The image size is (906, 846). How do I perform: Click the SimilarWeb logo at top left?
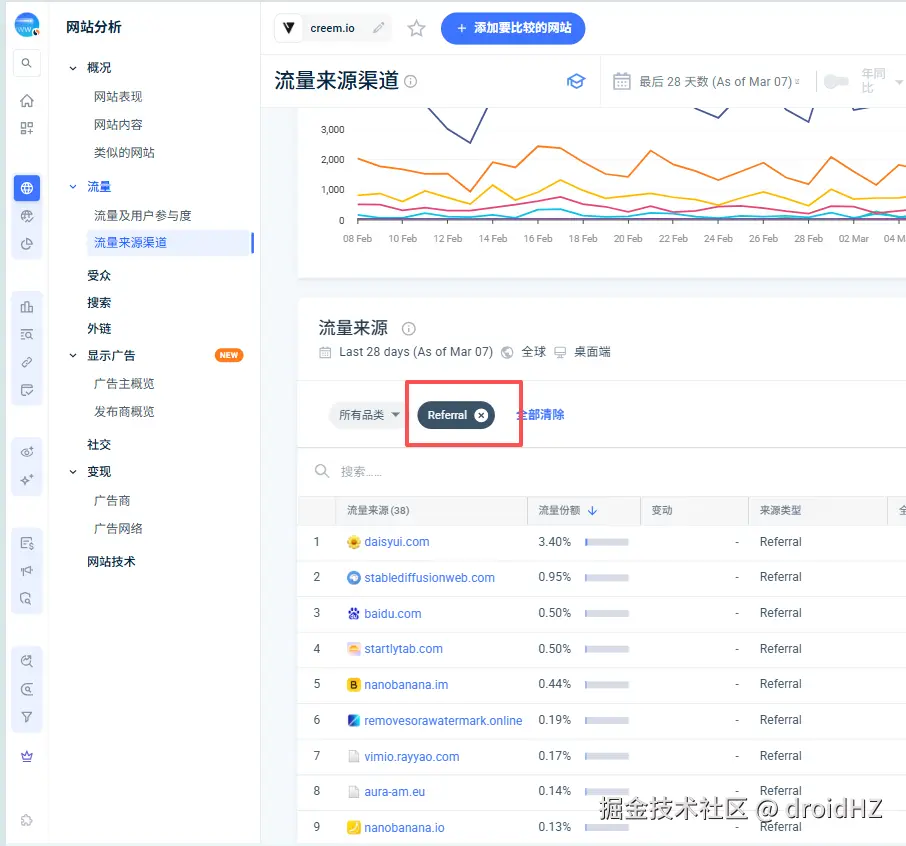click(x=27, y=25)
